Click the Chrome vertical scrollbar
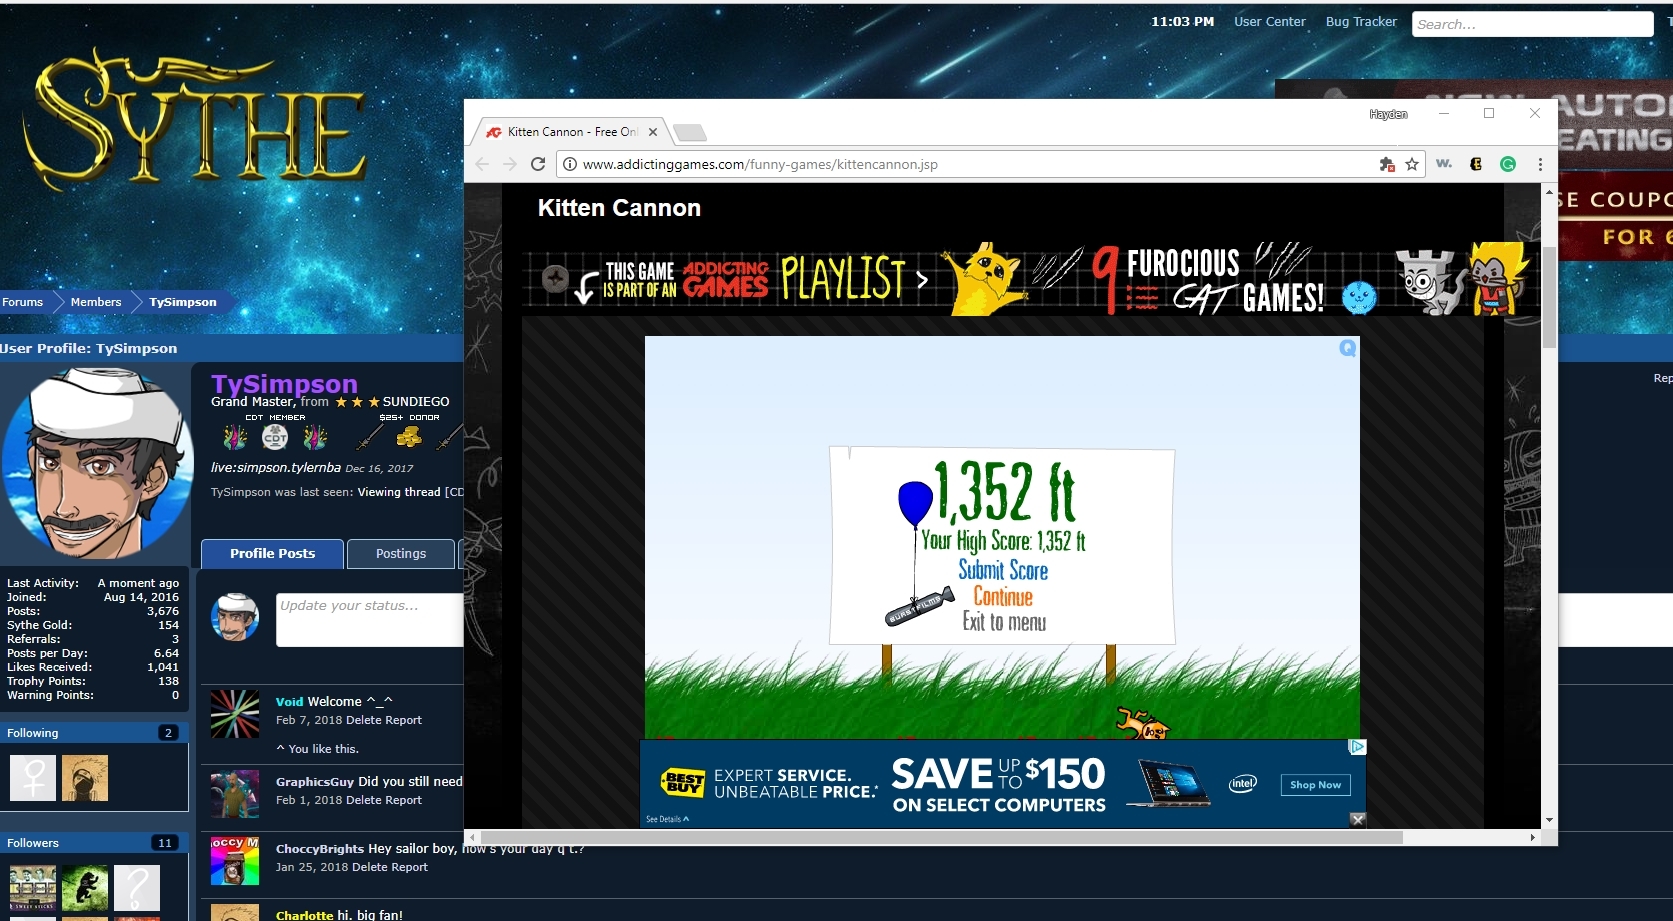Viewport: 1673px width, 921px height. tap(1549, 298)
